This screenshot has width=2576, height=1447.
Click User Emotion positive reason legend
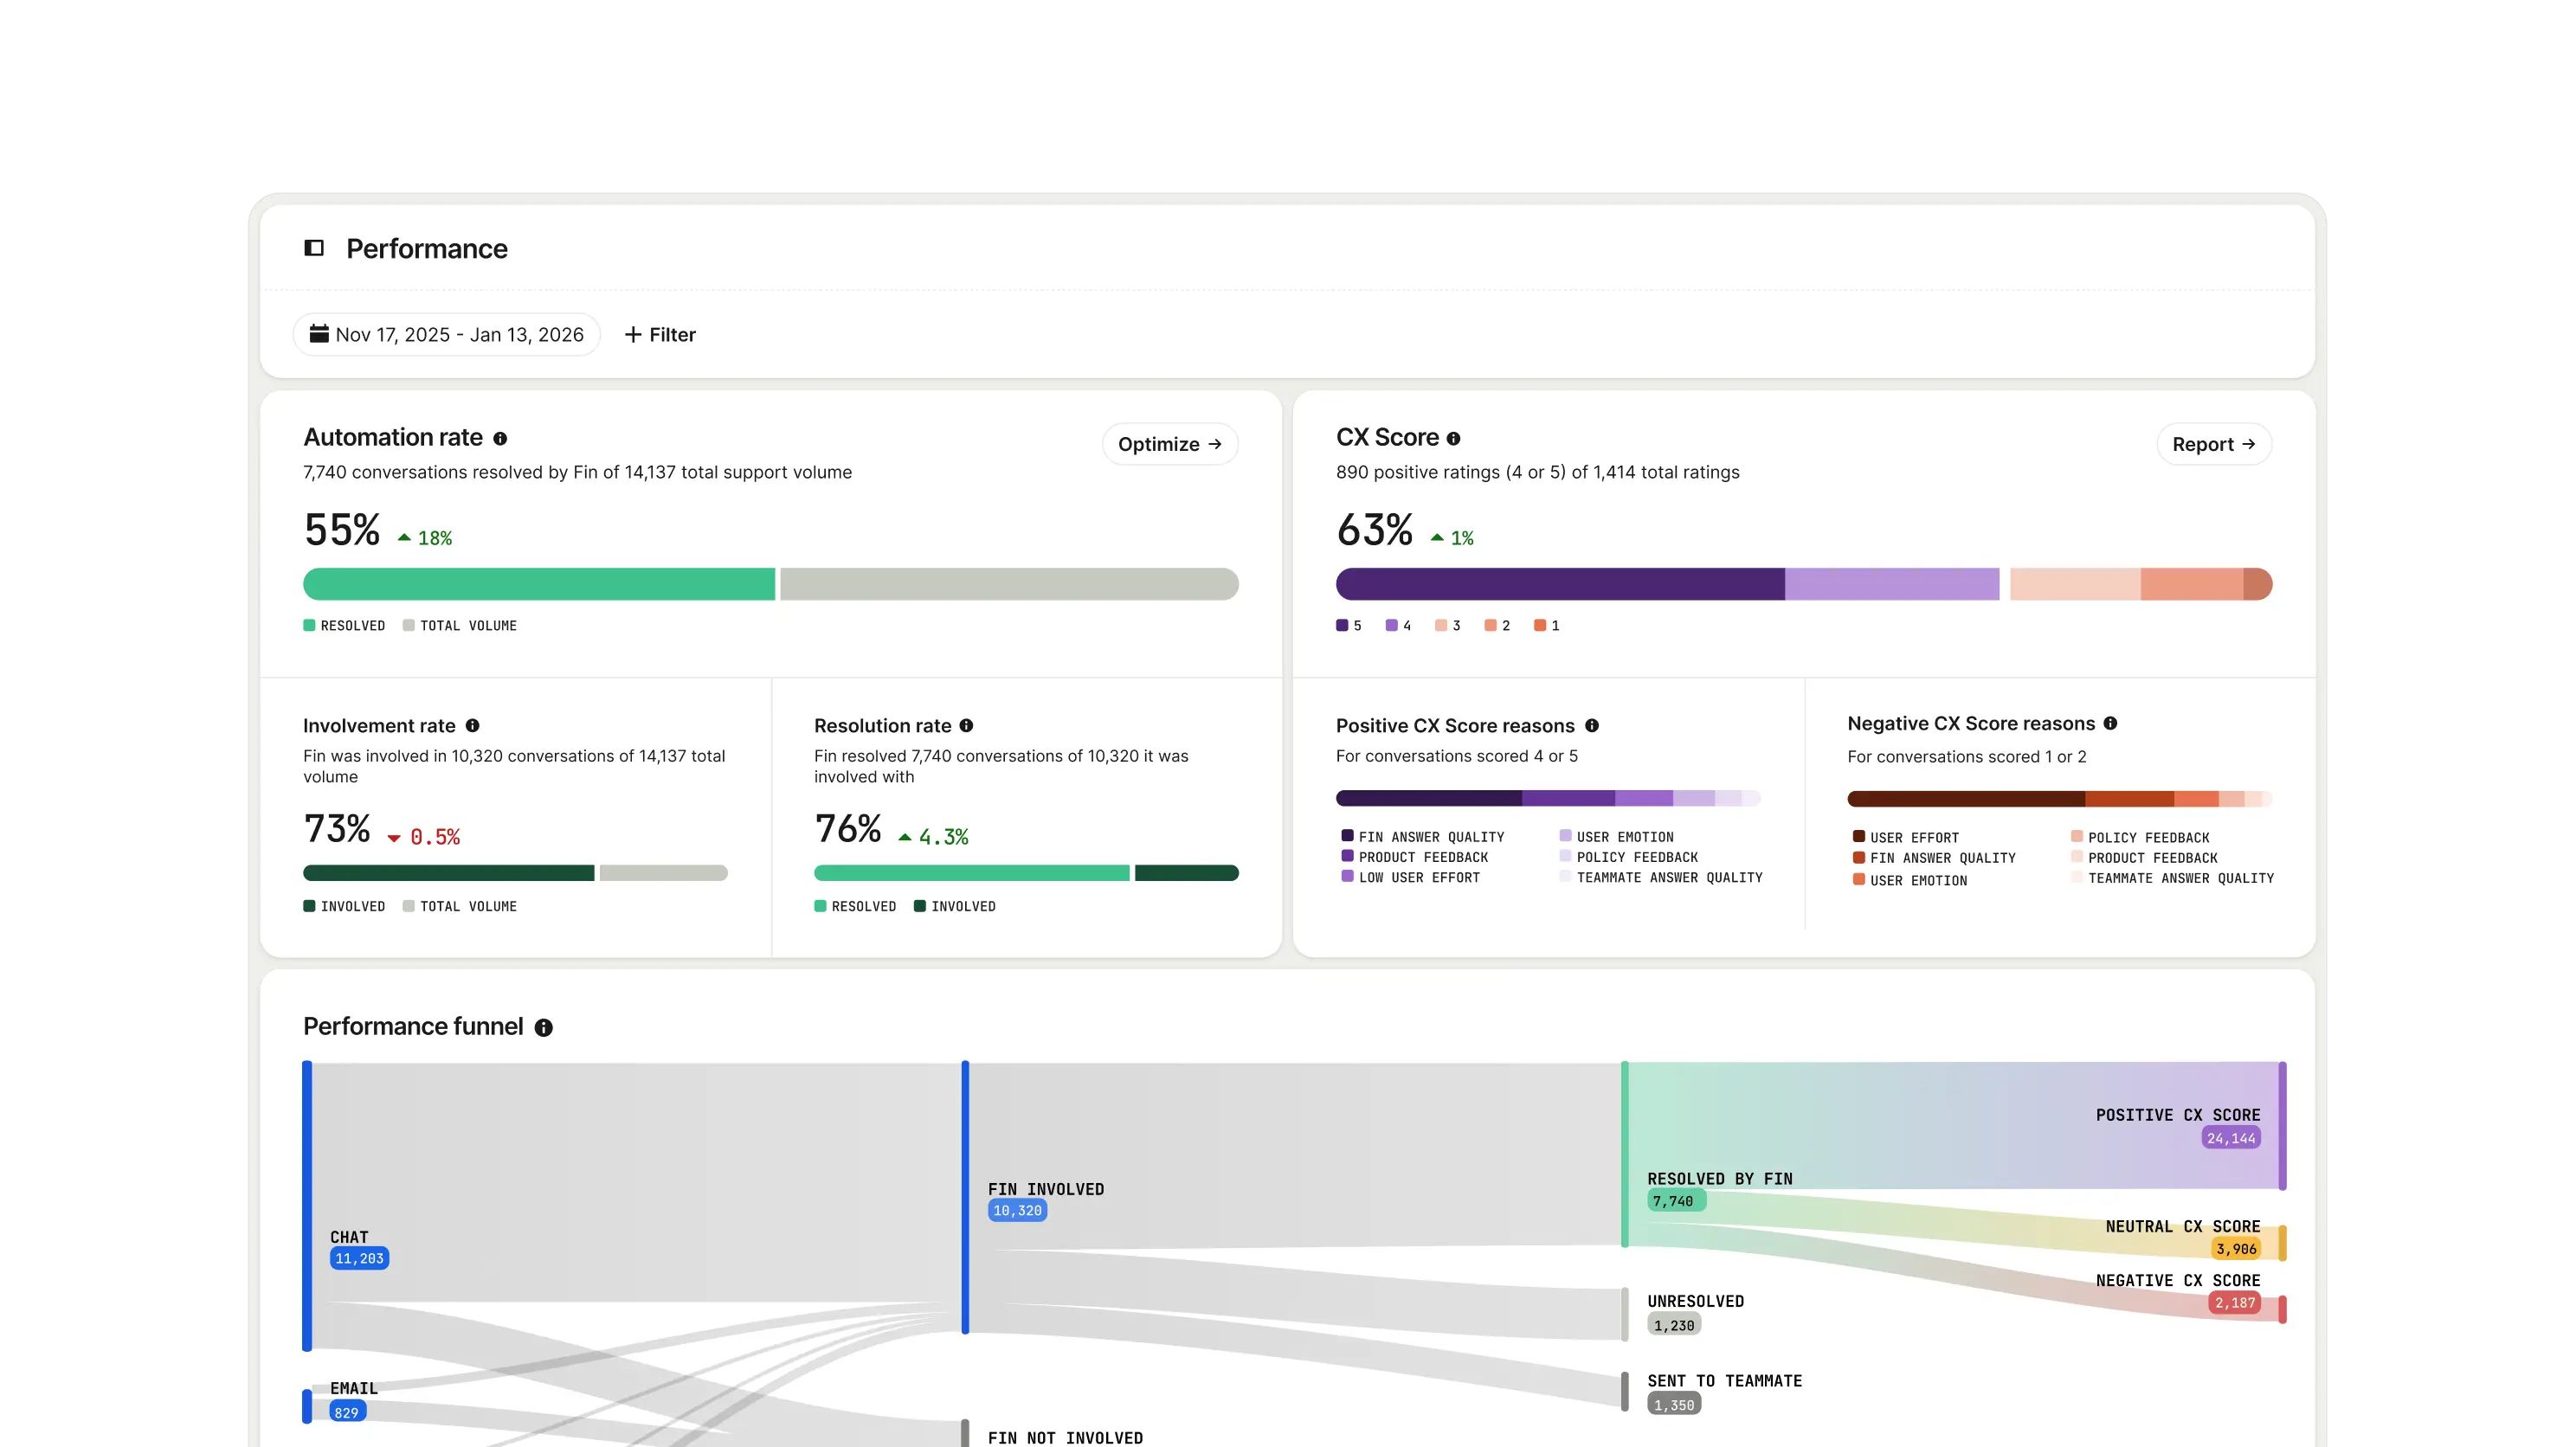(1616, 837)
